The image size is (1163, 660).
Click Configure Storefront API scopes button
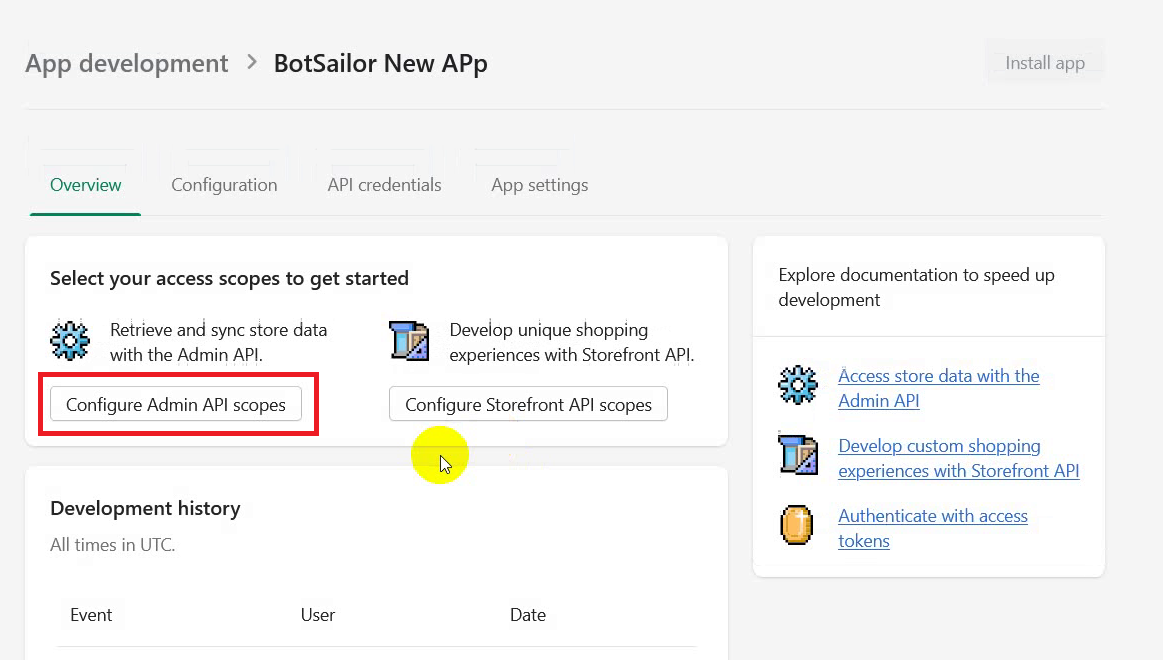[x=528, y=404]
